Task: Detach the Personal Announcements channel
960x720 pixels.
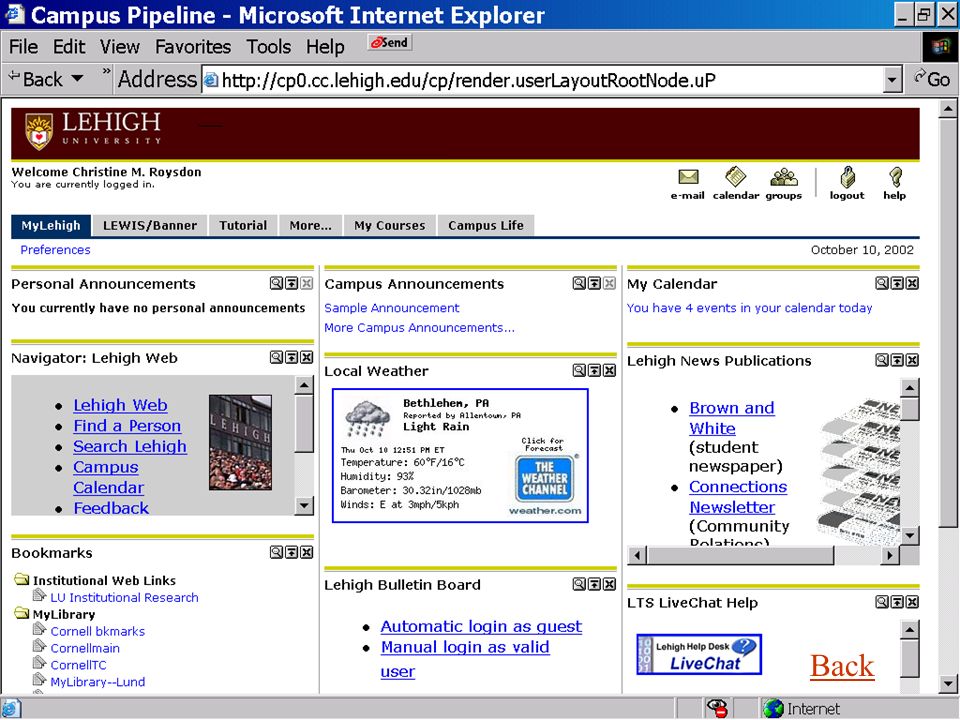Action: (276, 283)
